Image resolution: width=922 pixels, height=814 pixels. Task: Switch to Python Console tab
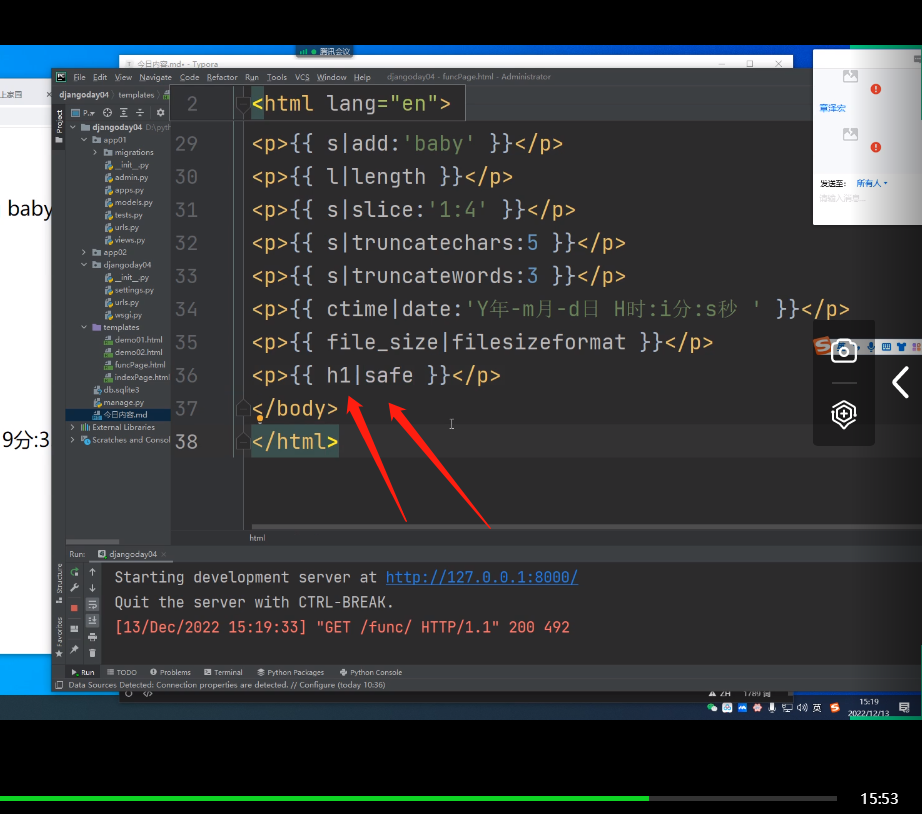pyautogui.click(x=370, y=672)
